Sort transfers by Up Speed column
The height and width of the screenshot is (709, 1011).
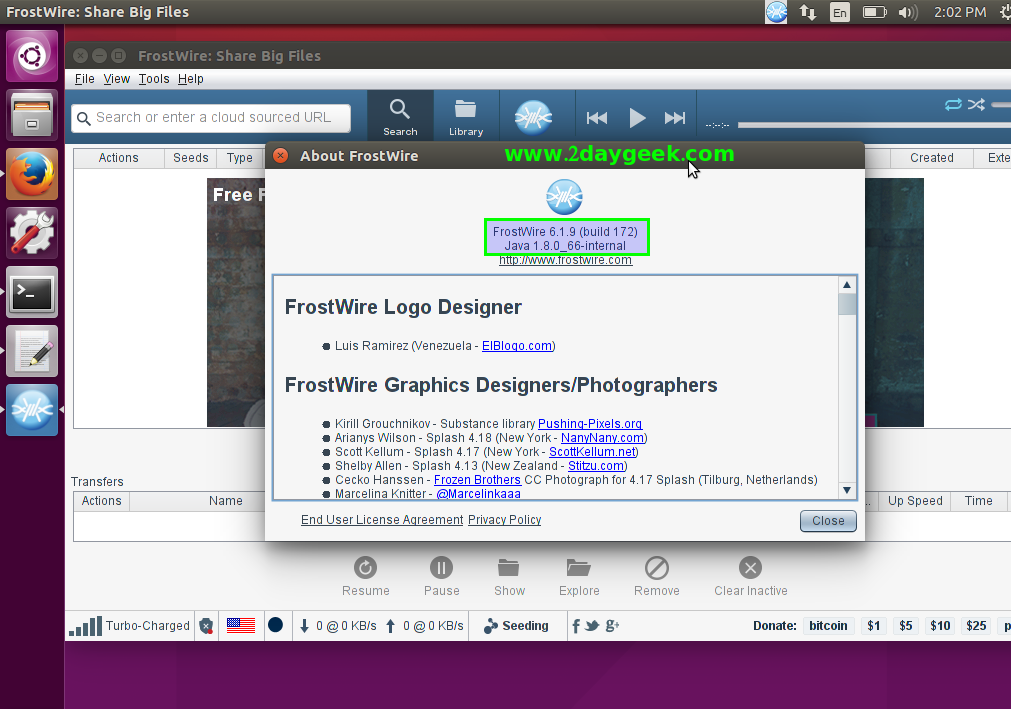915,501
